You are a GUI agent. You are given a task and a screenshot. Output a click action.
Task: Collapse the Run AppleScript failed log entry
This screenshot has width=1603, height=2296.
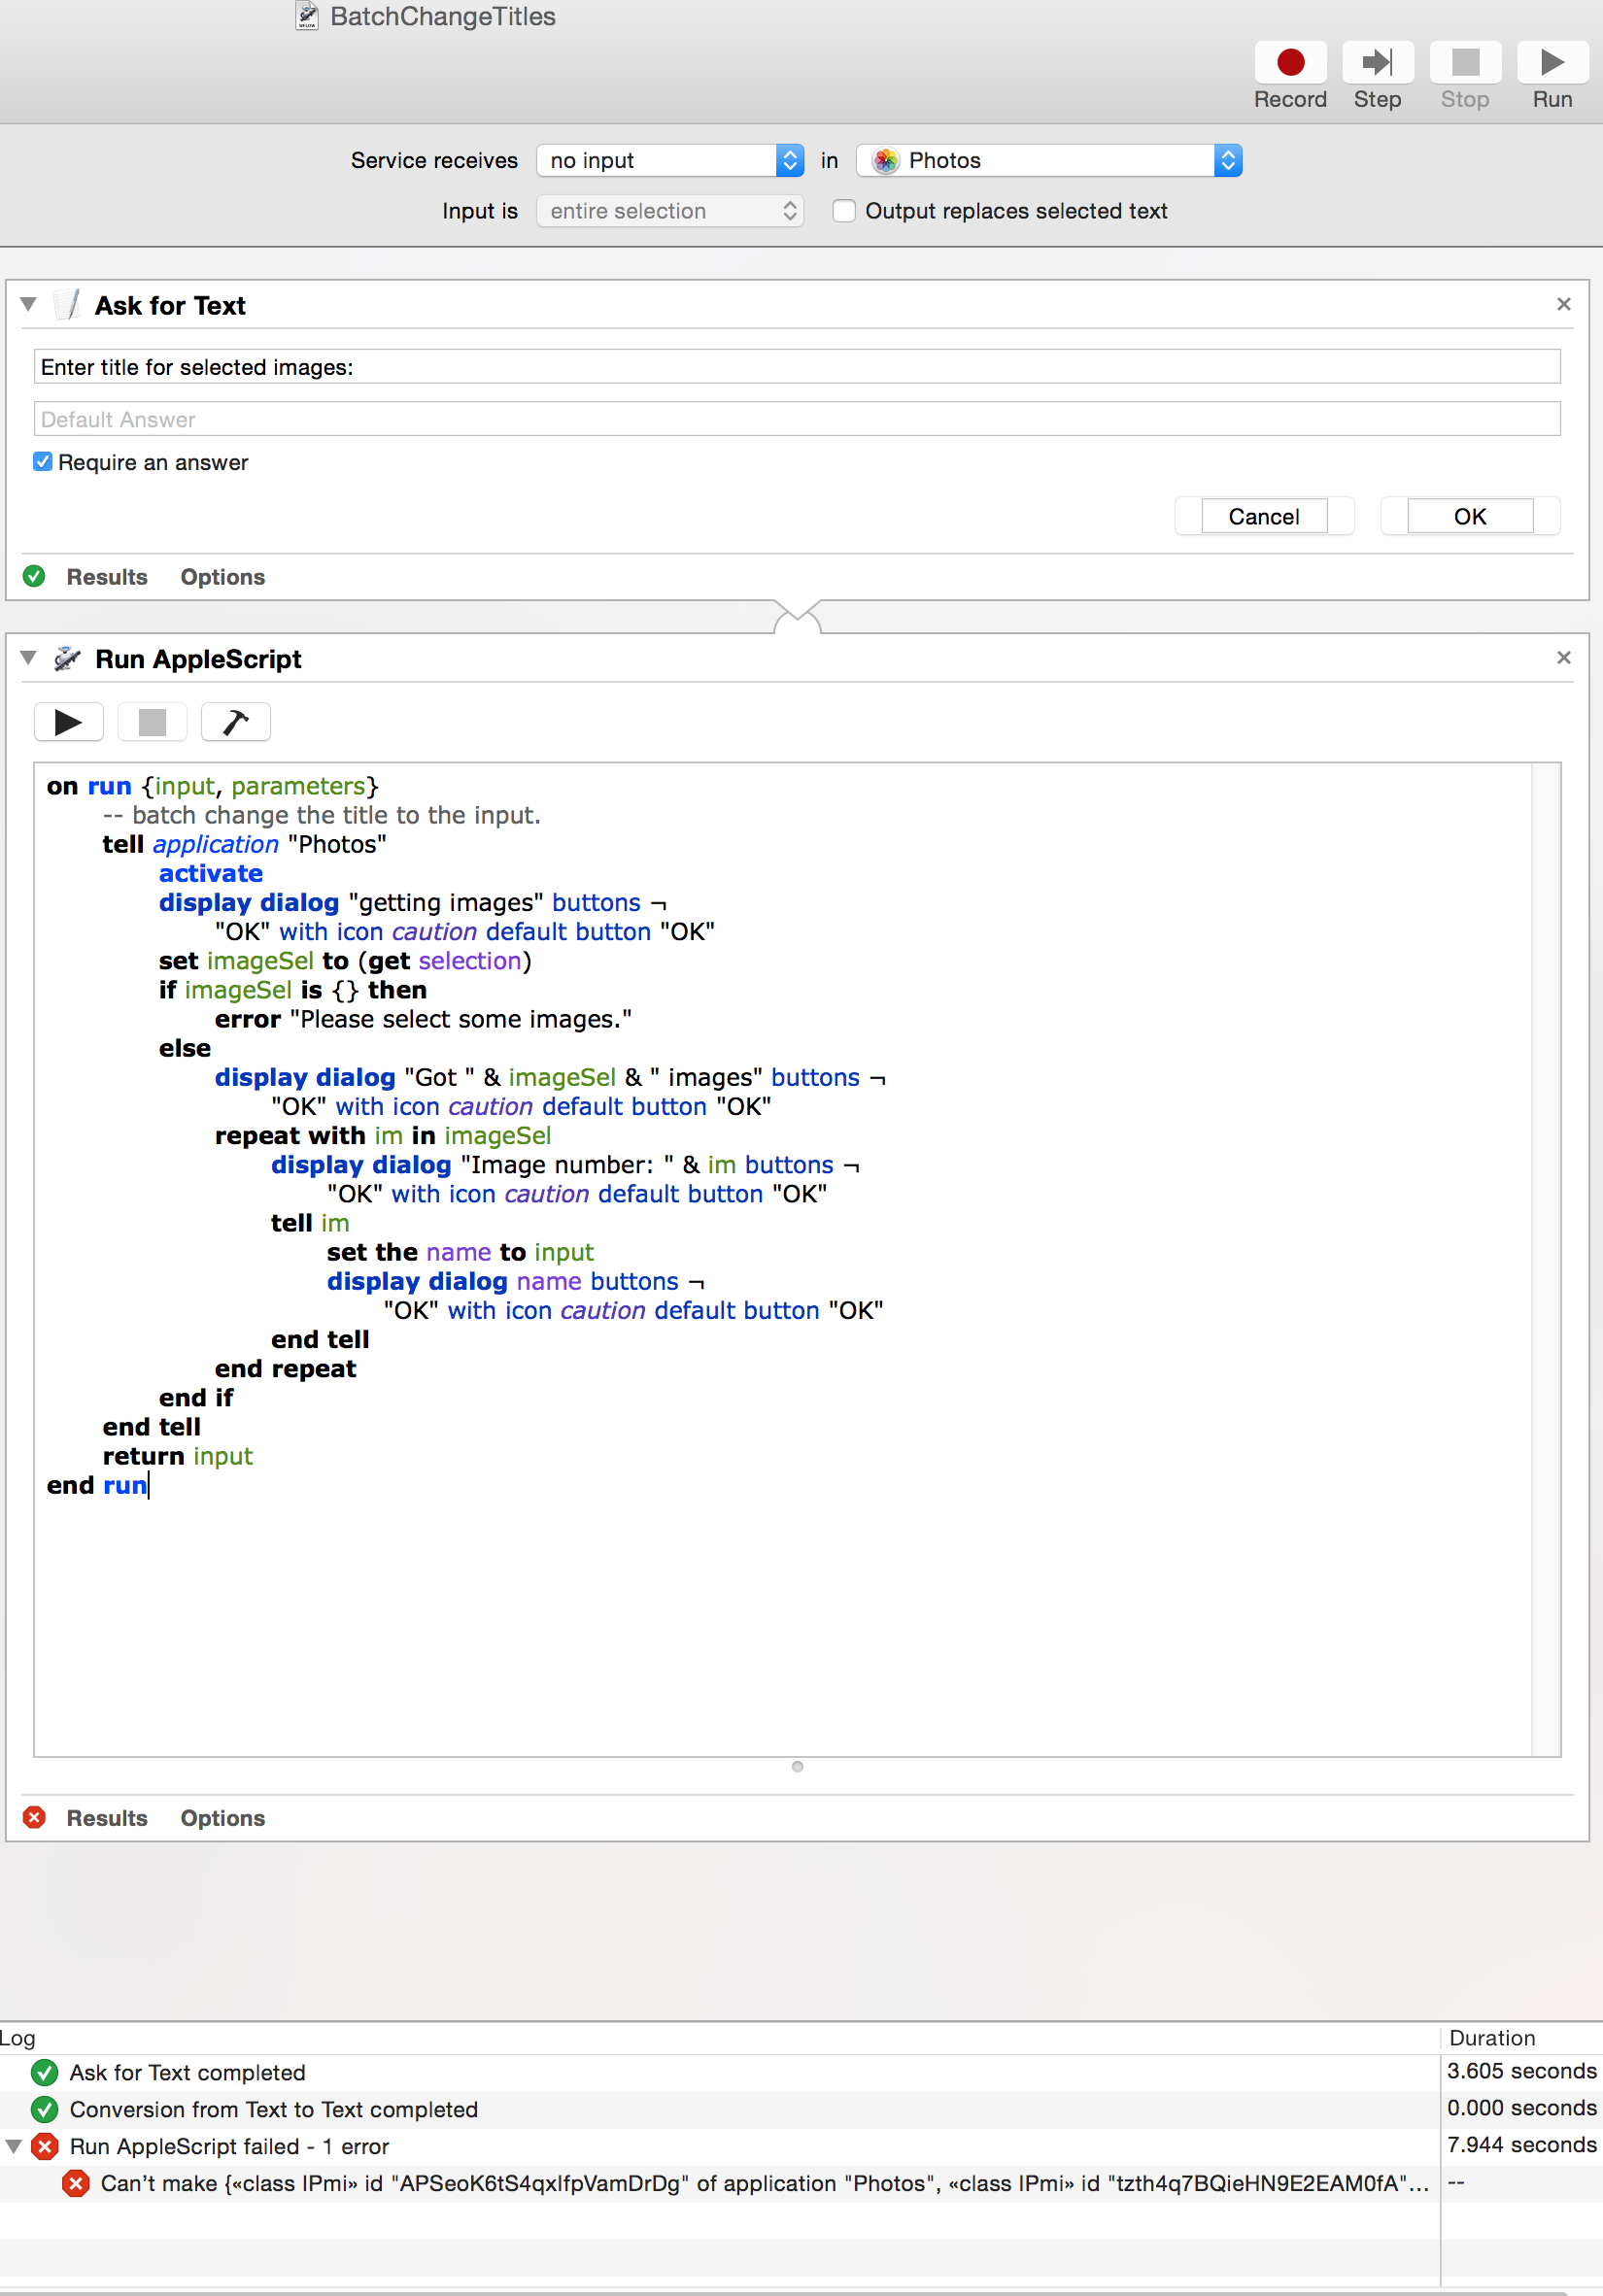point(14,2146)
